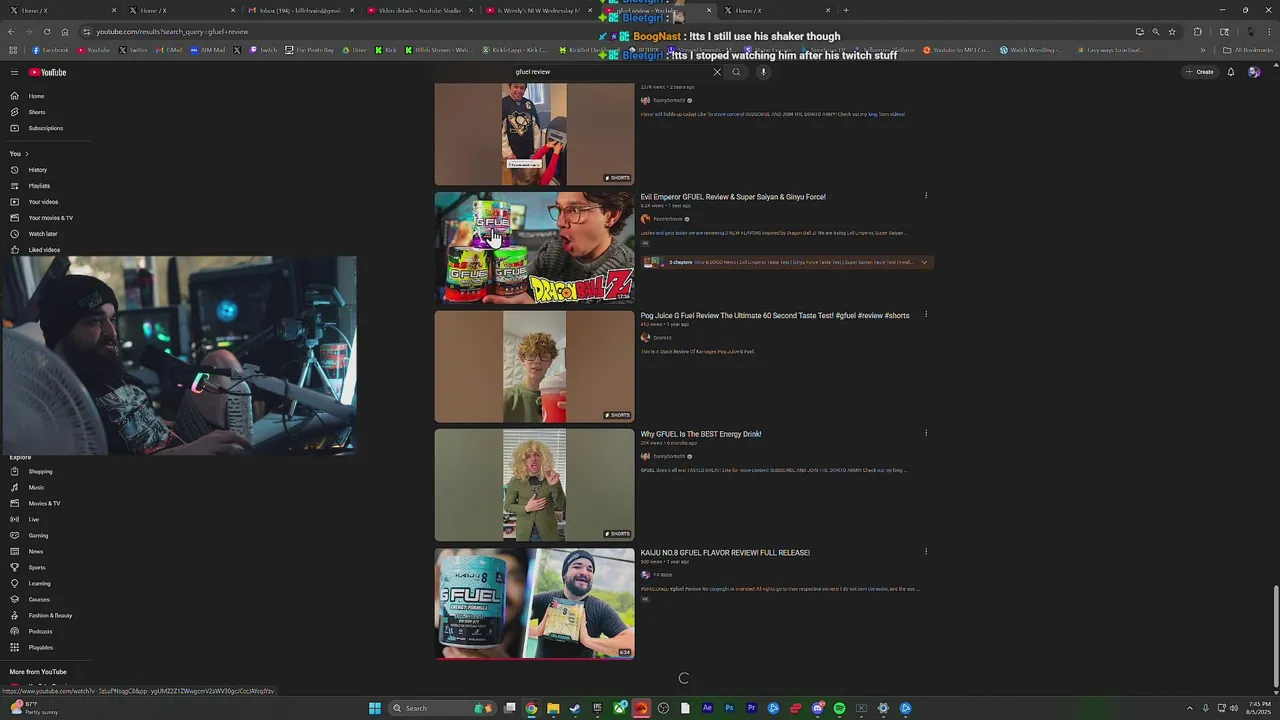Open KAIJU NO.8 GFUEL FLAVOR REVIEW title
The width and height of the screenshot is (1280, 720).
point(725,553)
